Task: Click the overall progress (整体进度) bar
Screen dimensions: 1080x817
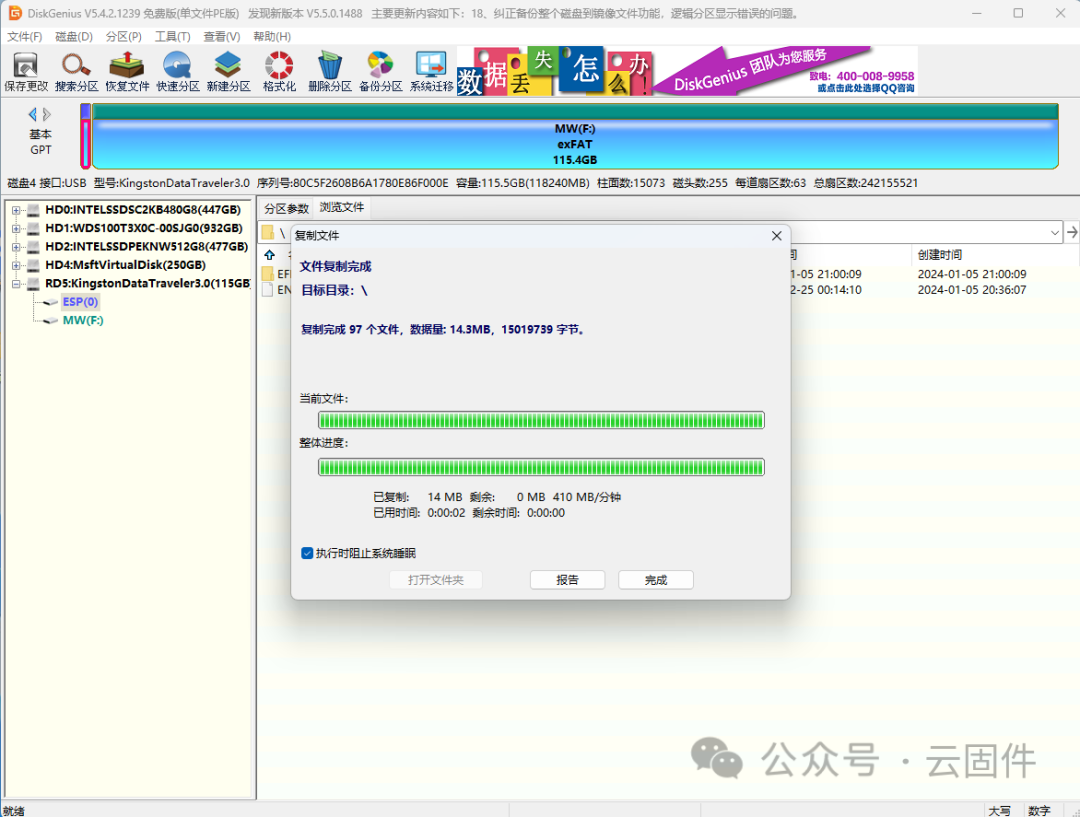Action: tap(541, 467)
